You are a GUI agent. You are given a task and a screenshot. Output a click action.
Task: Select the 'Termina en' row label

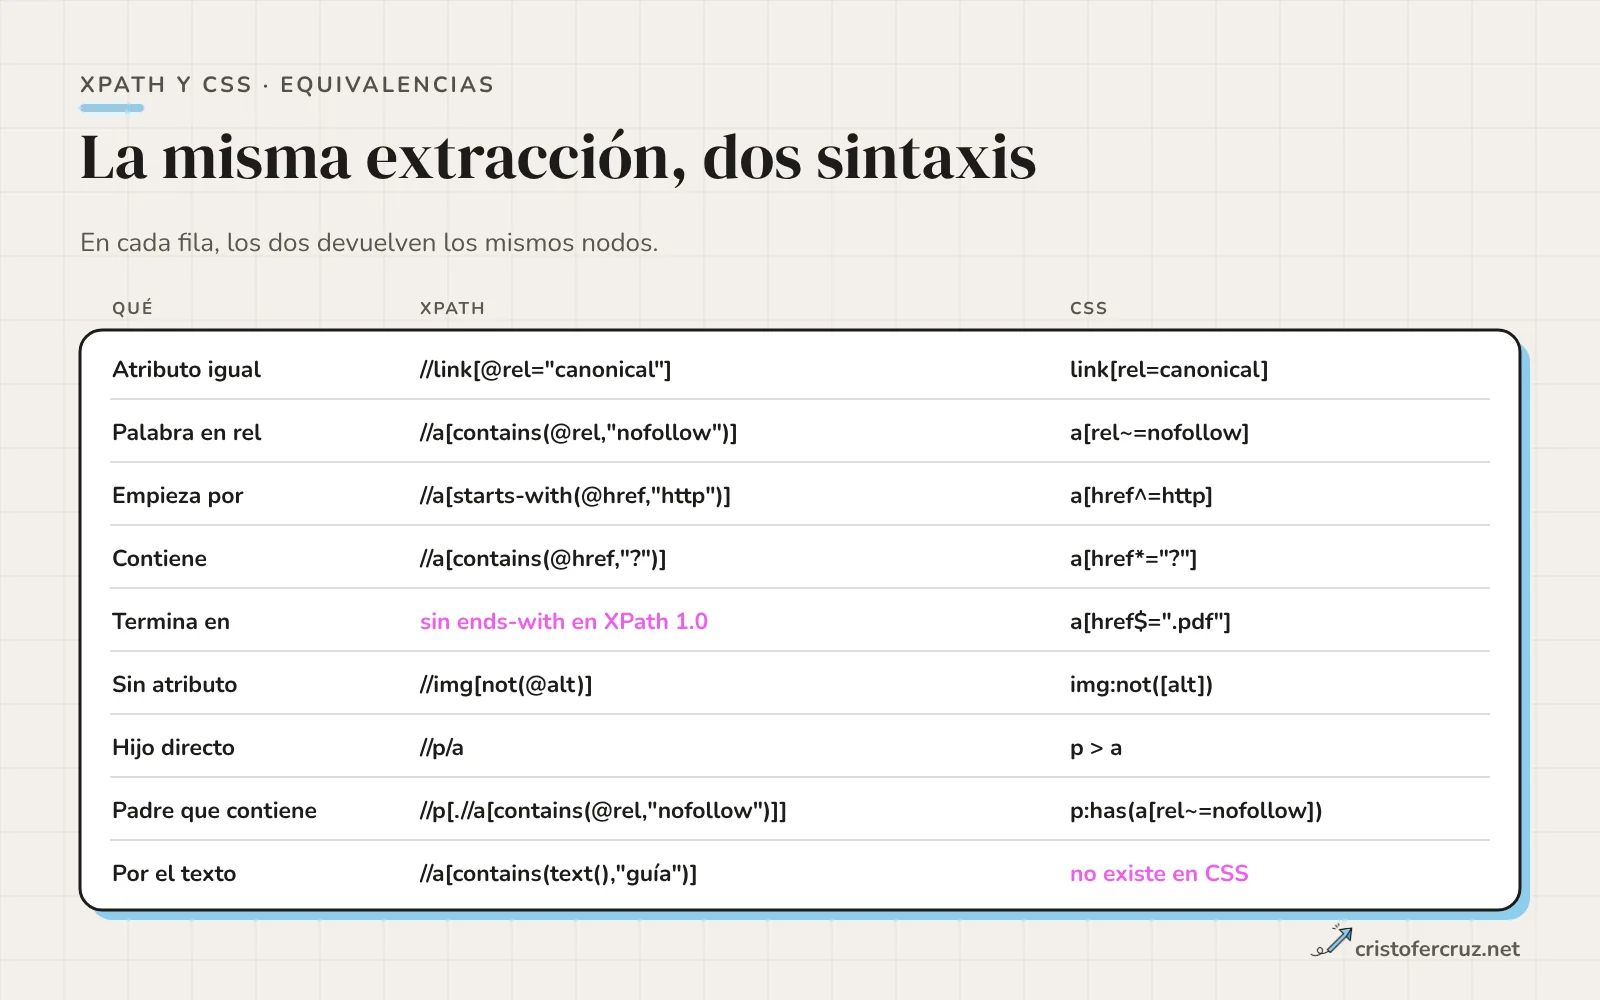coord(171,622)
